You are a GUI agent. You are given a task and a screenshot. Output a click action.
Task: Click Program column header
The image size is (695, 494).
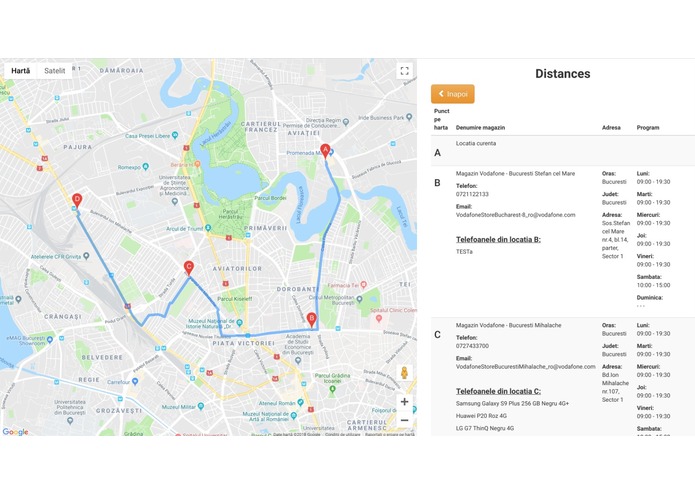point(648,128)
